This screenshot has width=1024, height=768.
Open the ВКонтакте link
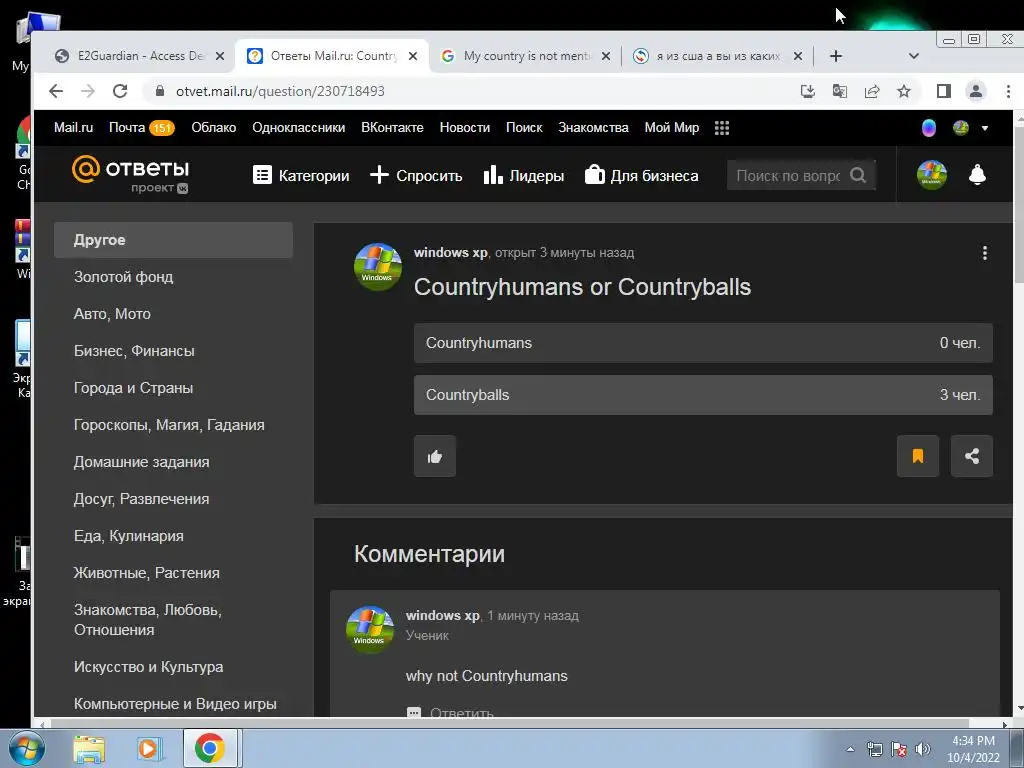(392, 128)
